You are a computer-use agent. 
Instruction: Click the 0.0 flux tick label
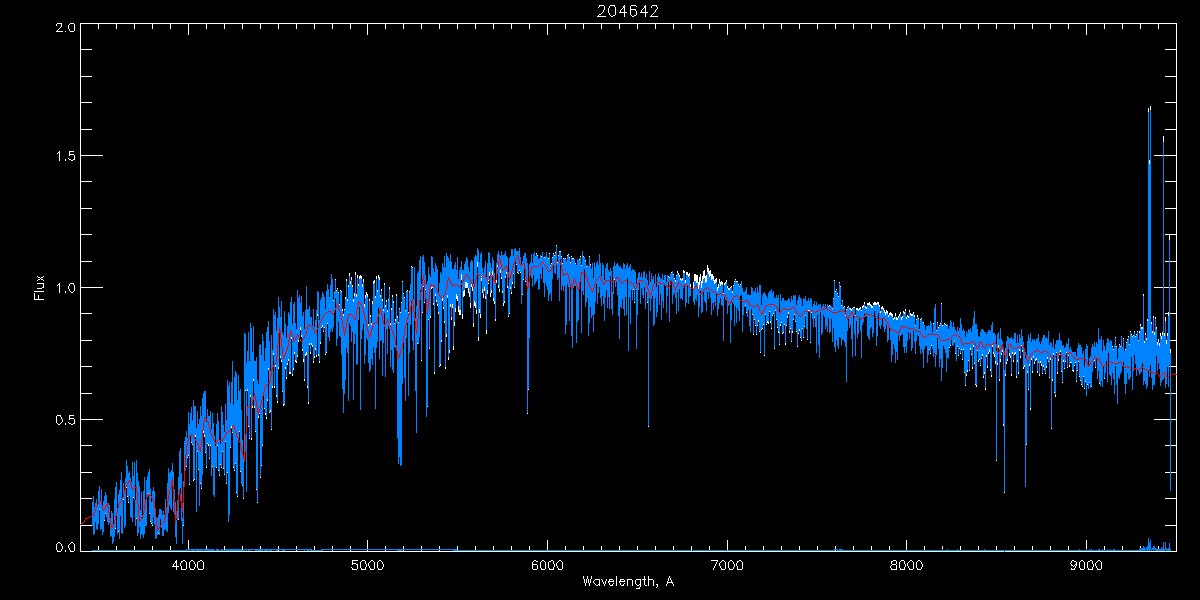(x=64, y=547)
